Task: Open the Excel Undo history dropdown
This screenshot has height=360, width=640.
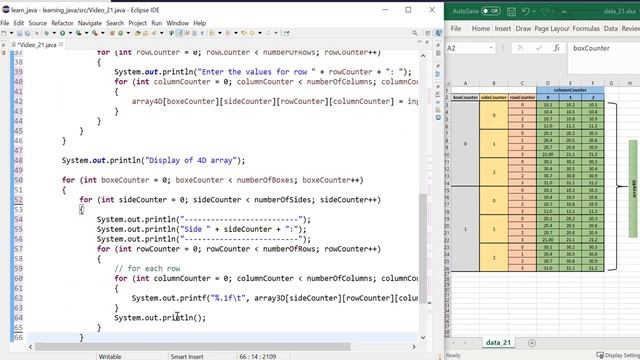Action: tap(534, 11)
